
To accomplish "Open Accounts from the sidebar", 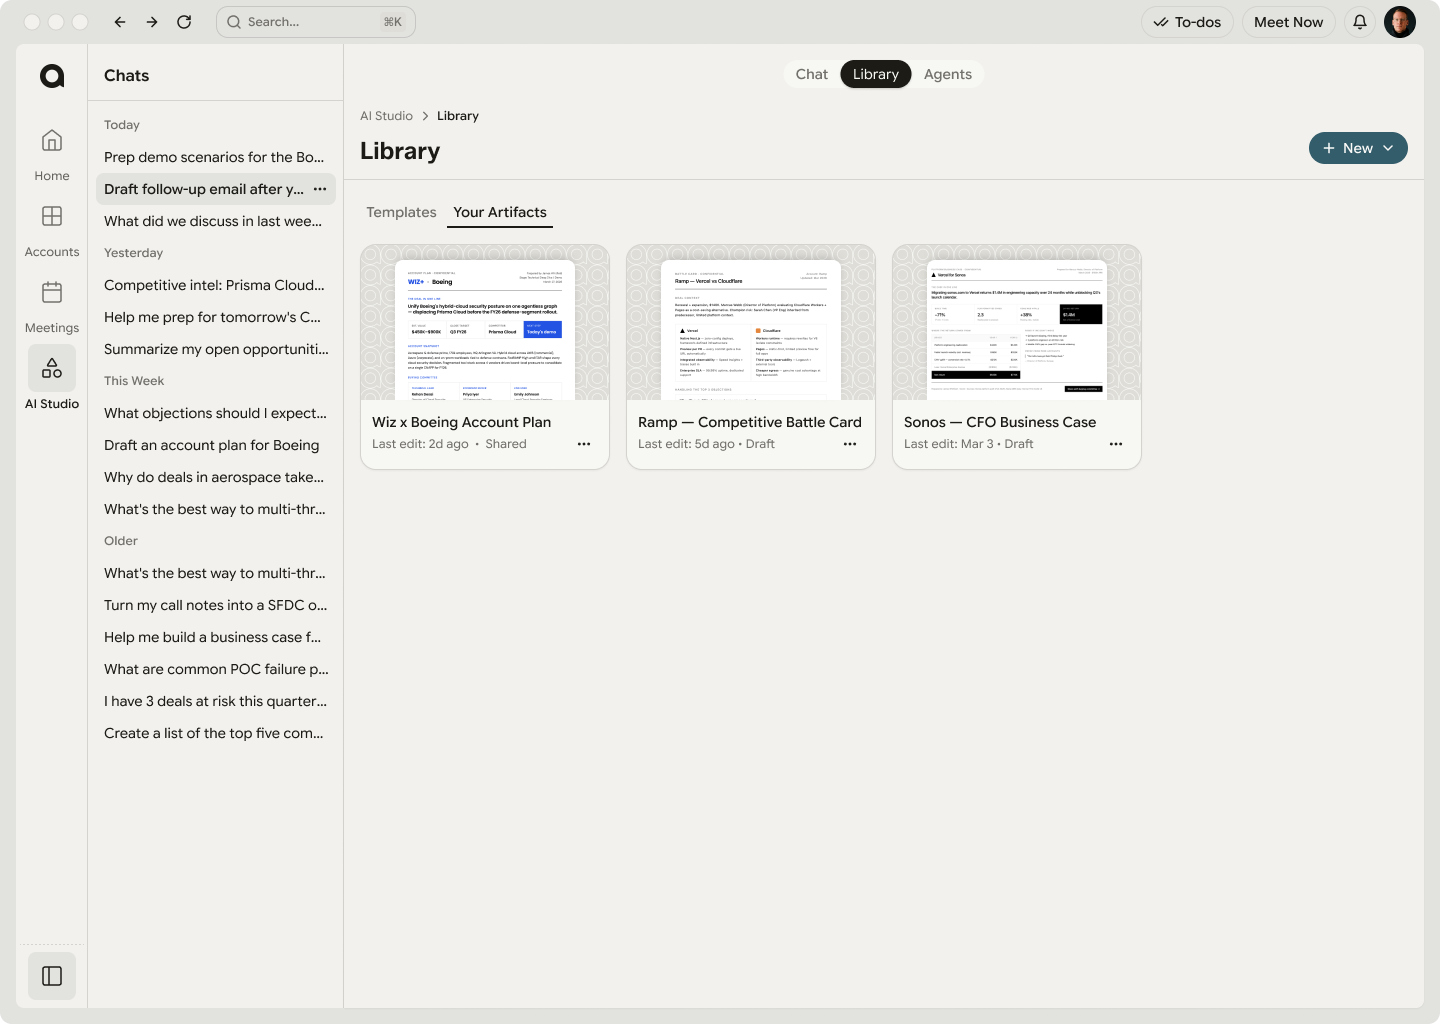I will click(x=52, y=231).
